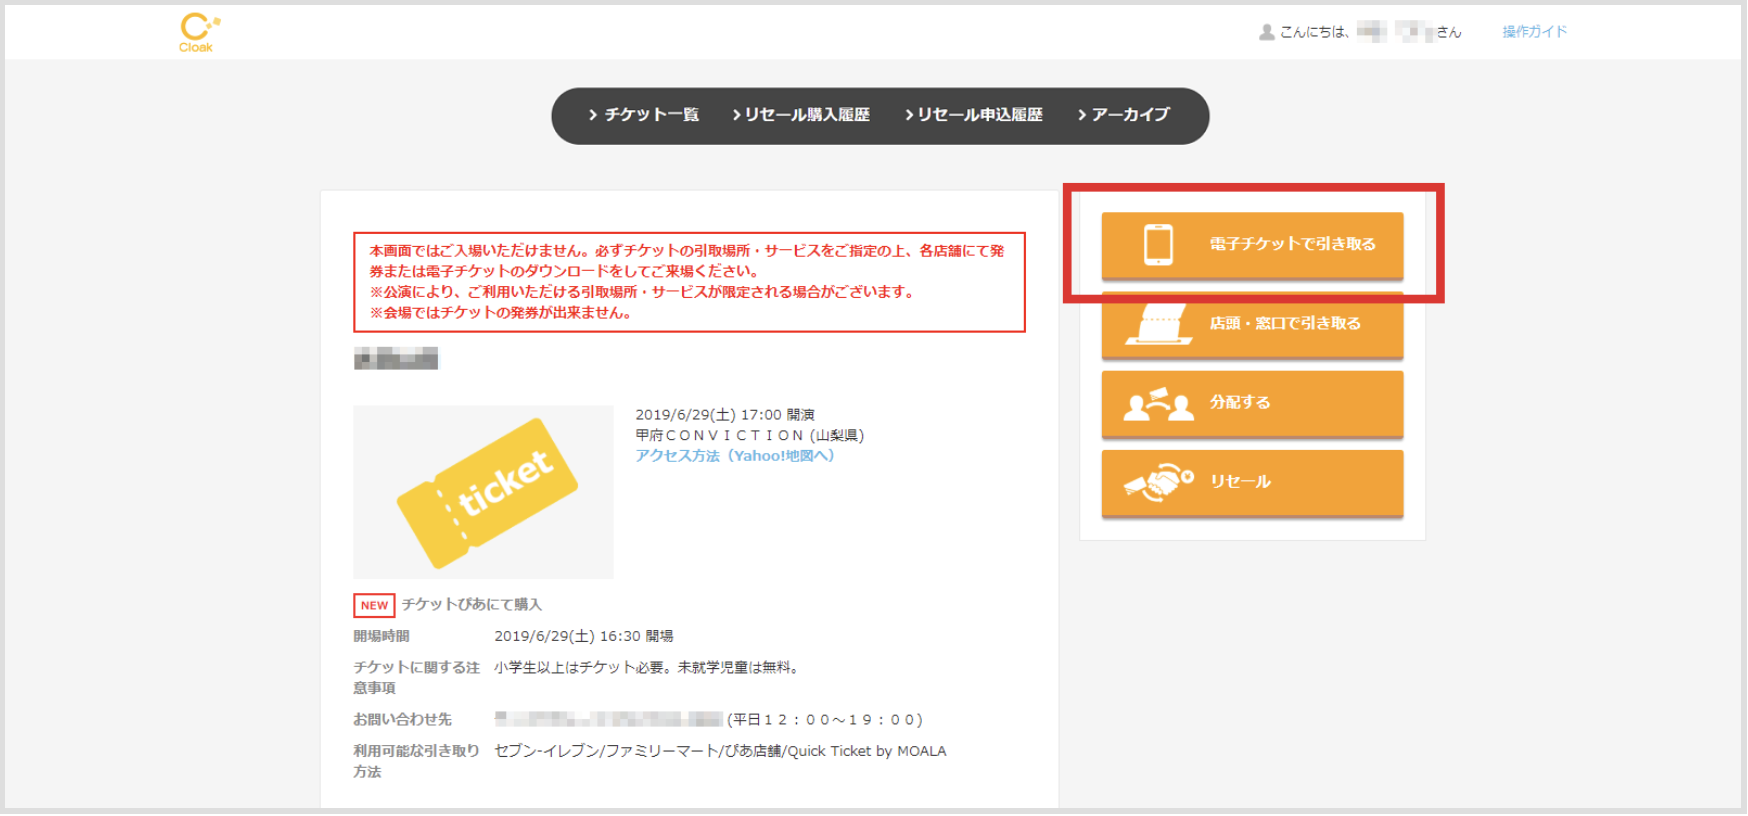The image size is (1748, 816).
Task: Click the people icon on 分配する
Action: pyautogui.click(x=1158, y=403)
